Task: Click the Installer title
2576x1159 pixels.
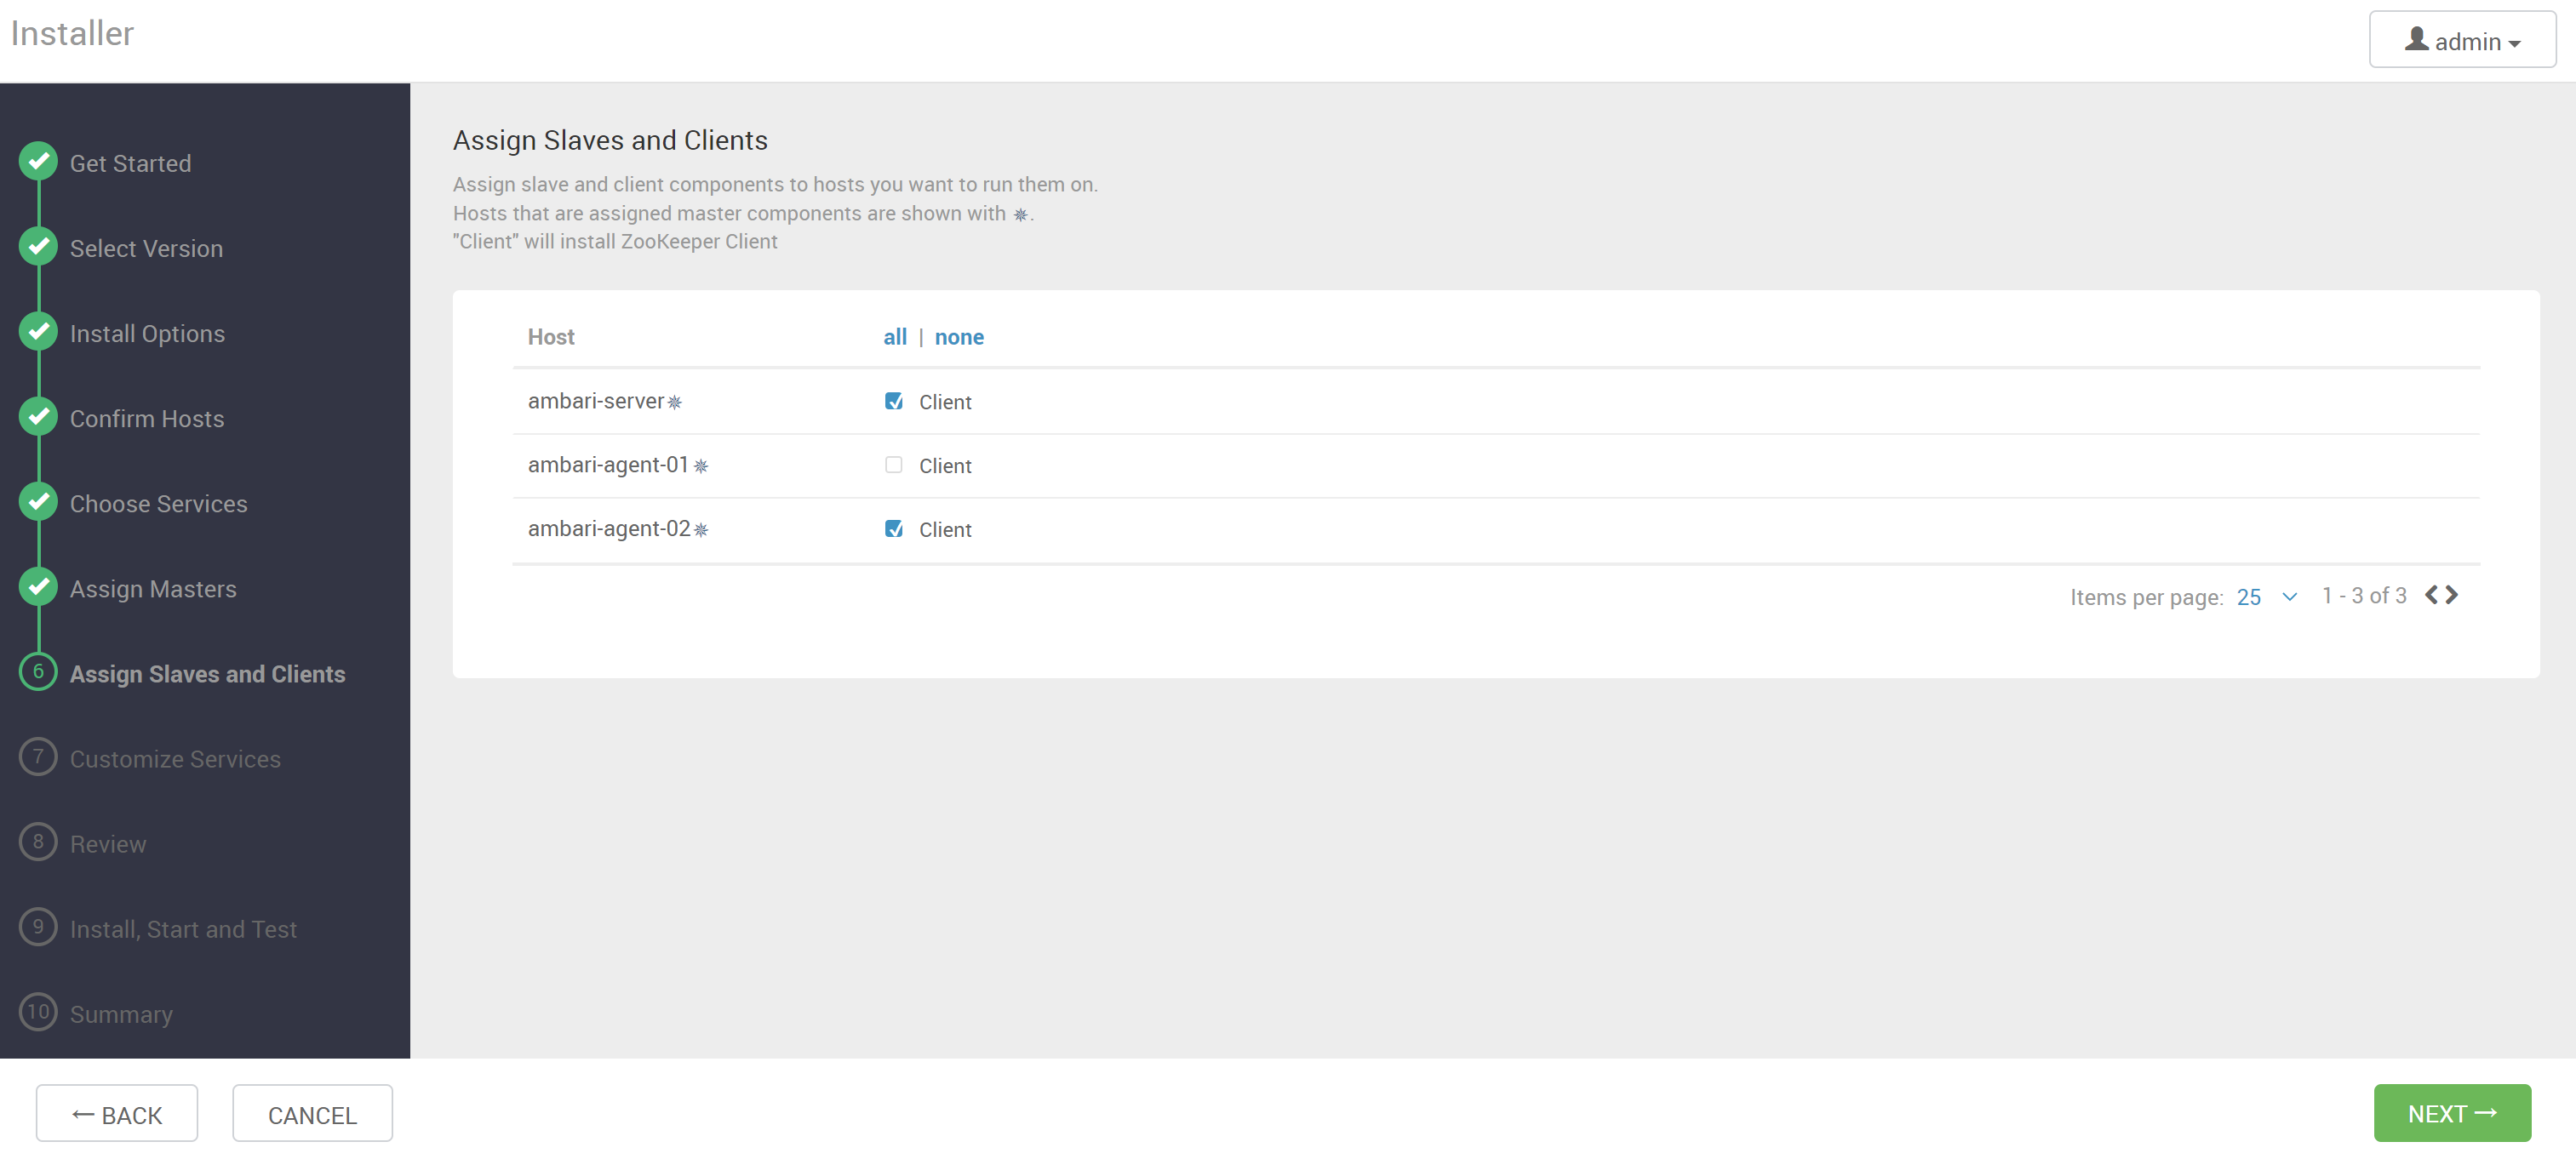Action: coord(72,33)
